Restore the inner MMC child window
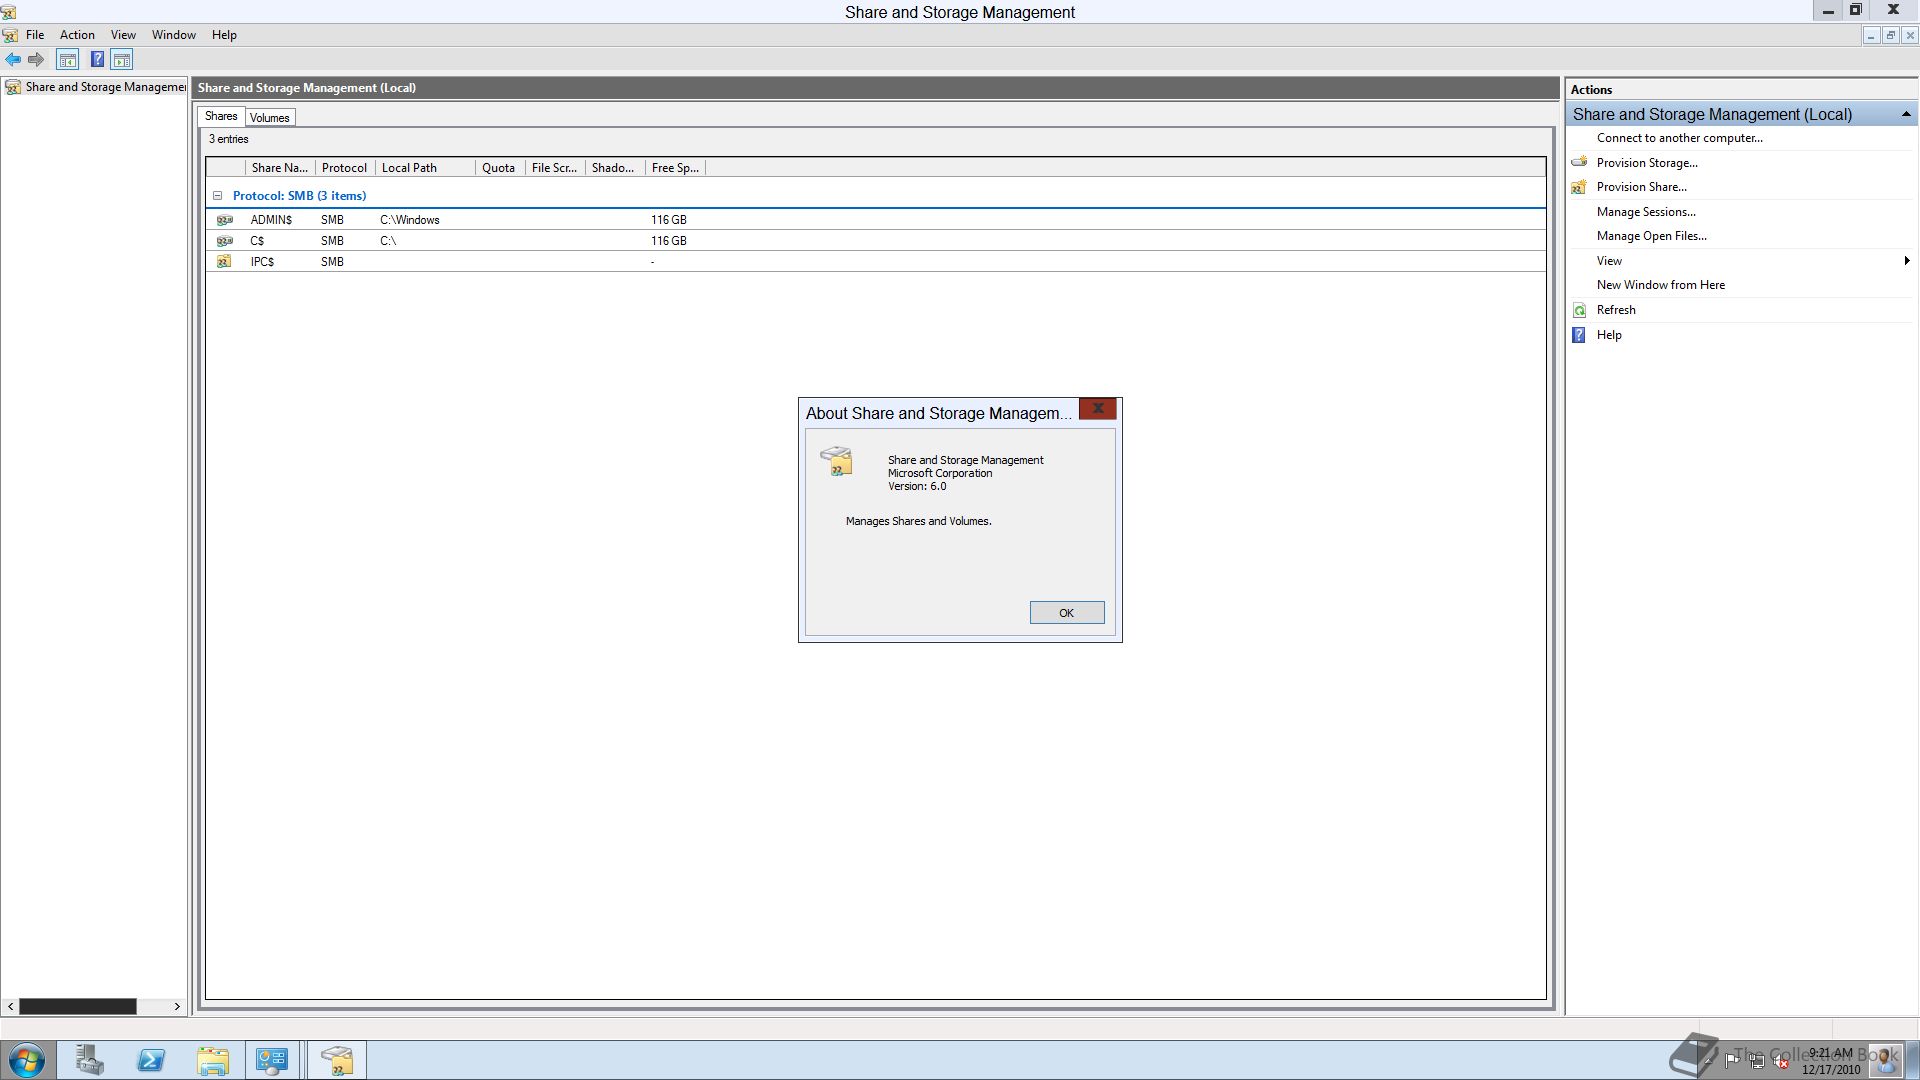 click(1890, 35)
